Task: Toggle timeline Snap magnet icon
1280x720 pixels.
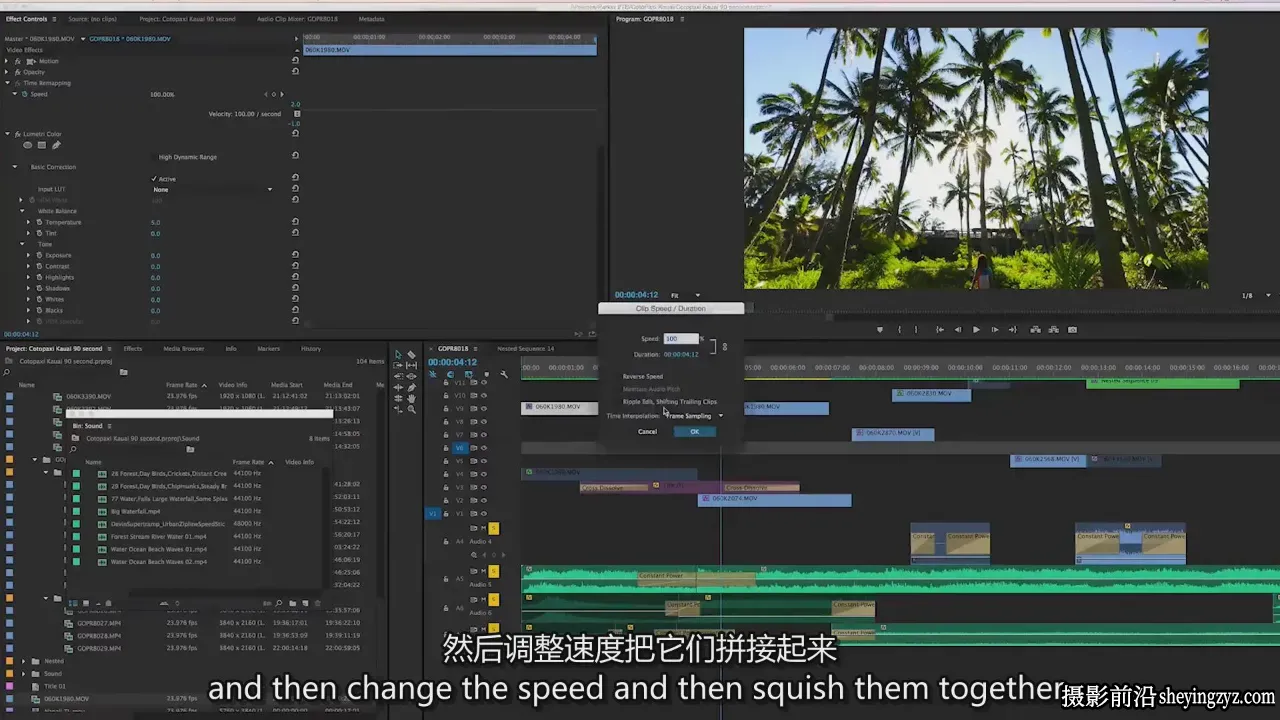Action: pyautogui.click(x=451, y=374)
